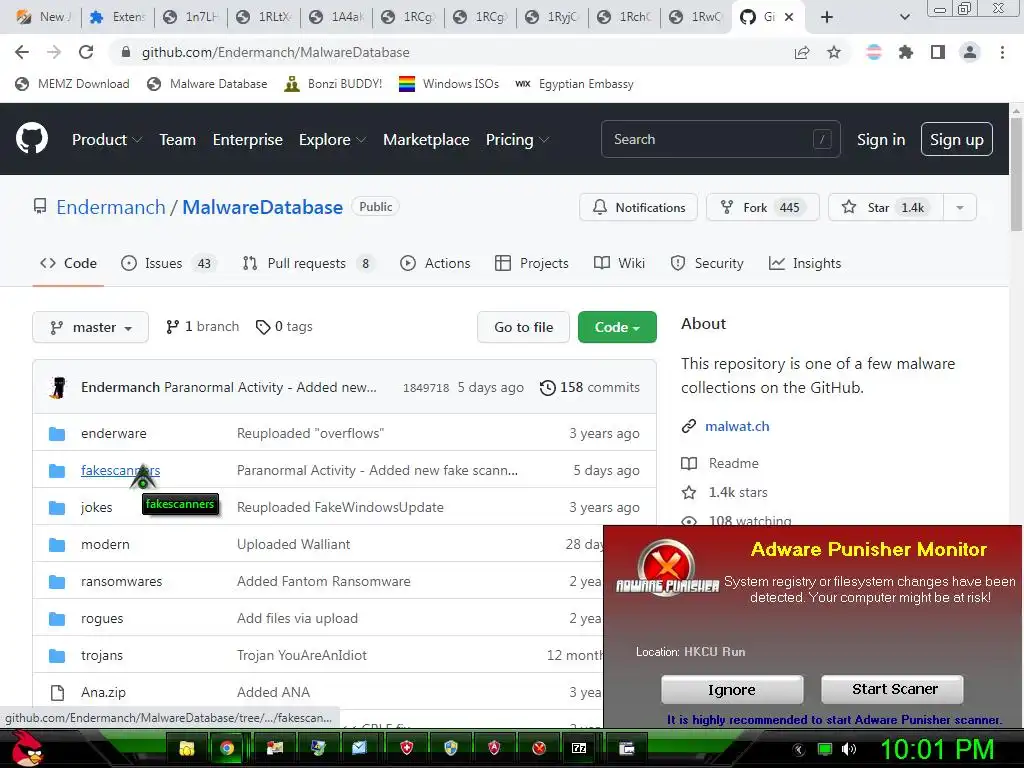The width and height of the screenshot is (1024, 768).
Task: Open the Extensions puzzle icon
Action: coord(906,52)
